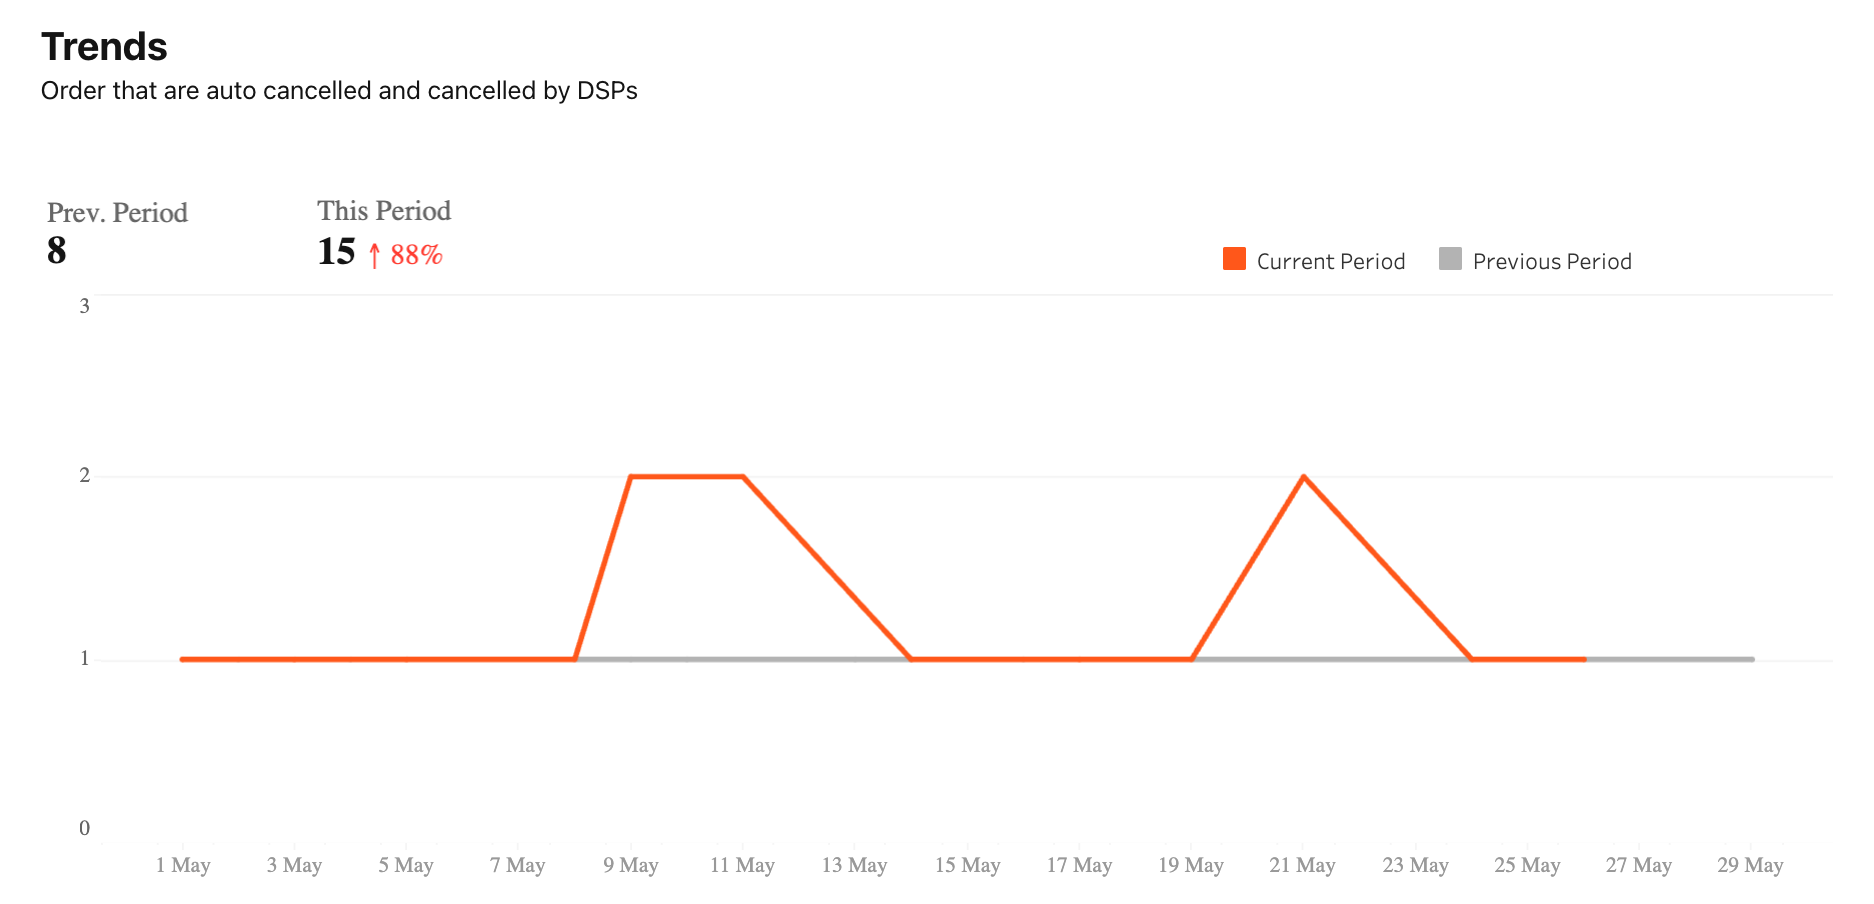Click the Trends heading

coord(104,46)
